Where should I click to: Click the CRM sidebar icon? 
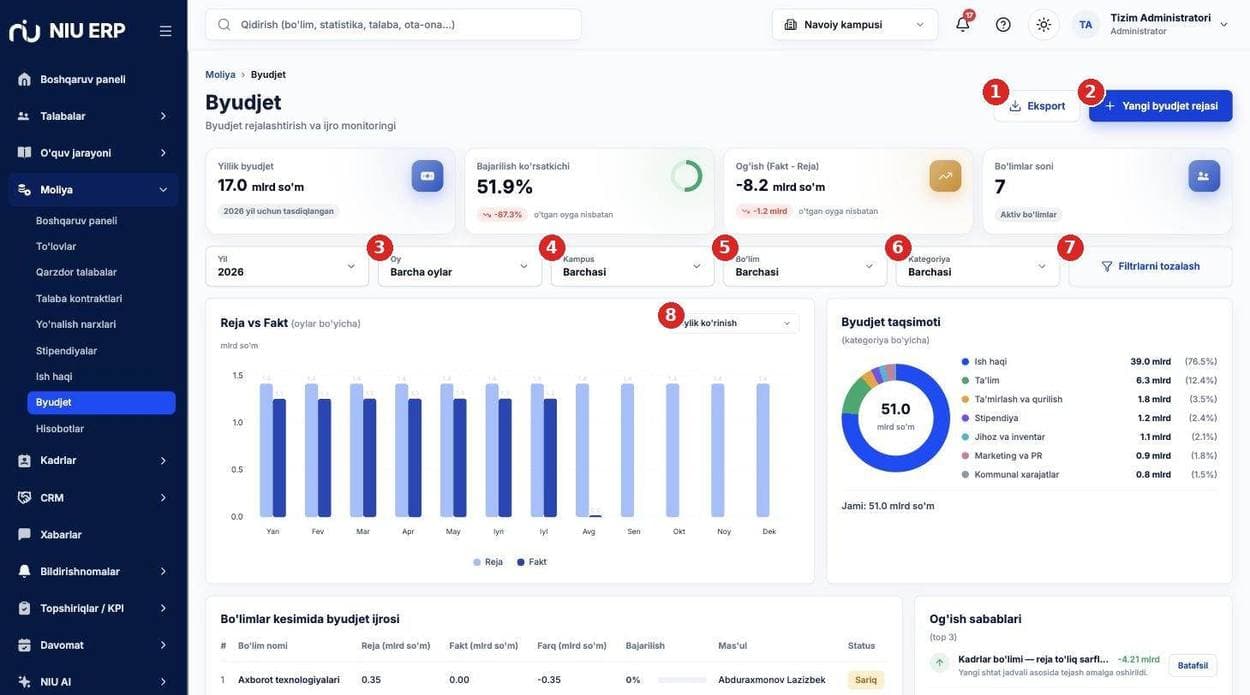[25, 497]
